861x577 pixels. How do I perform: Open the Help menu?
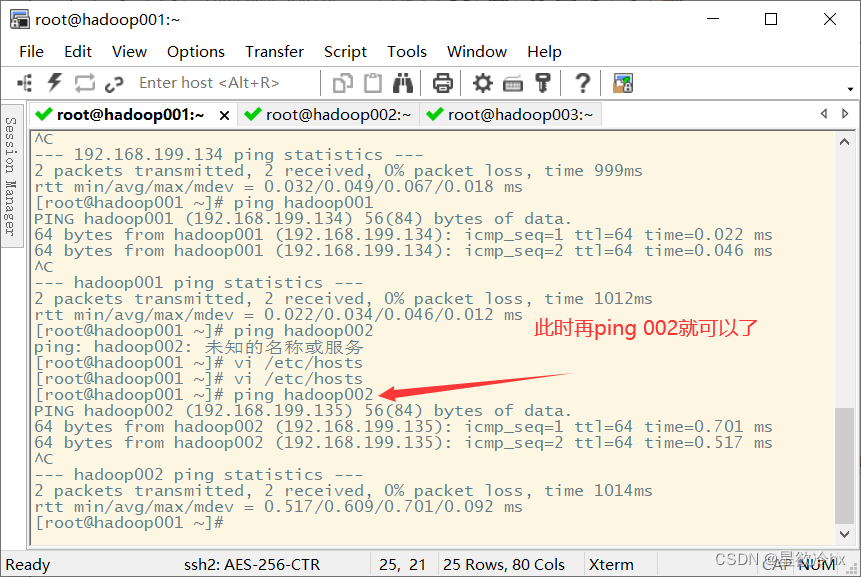(544, 52)
